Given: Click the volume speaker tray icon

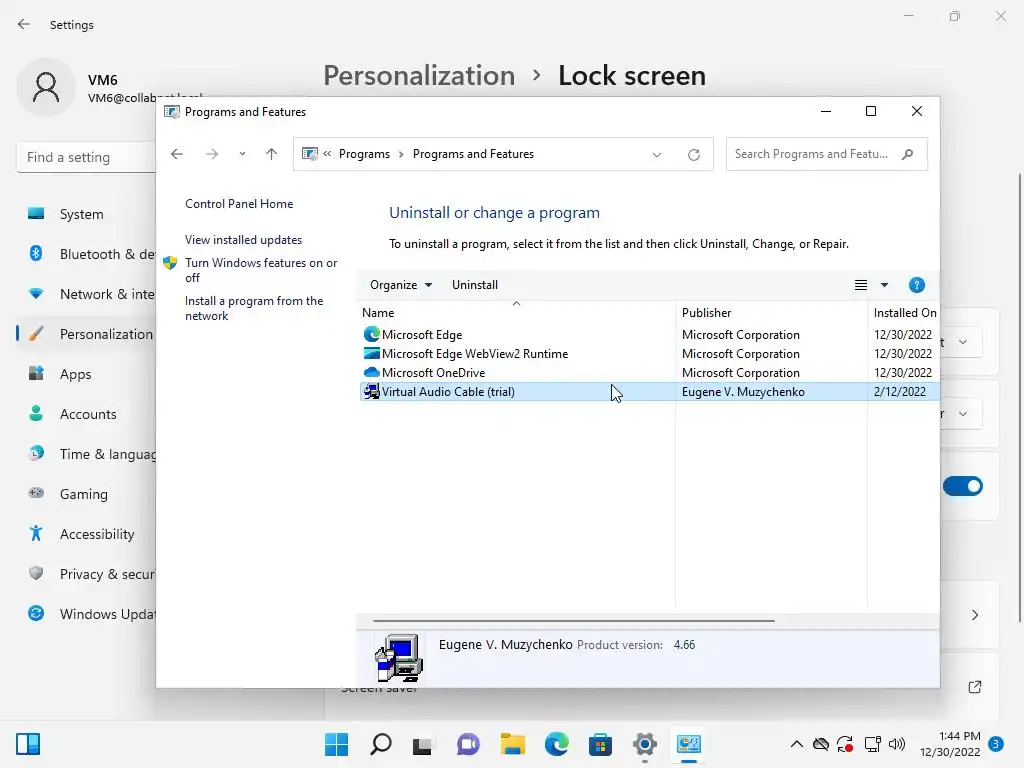Looking at the screenshot, I should [897, 744].
